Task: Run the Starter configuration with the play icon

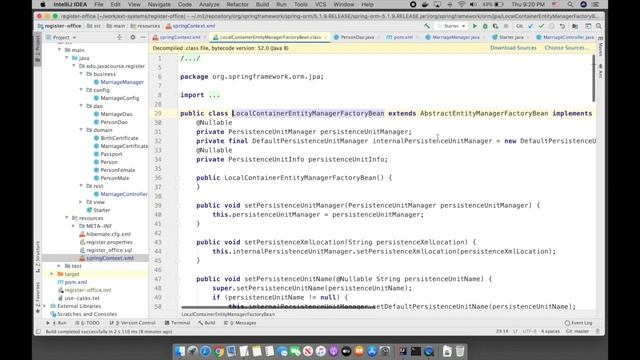Action: [x=475, y=26]
